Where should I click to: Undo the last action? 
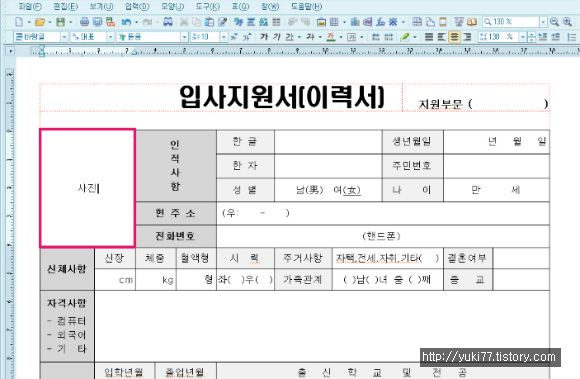(x=126, y=22)
